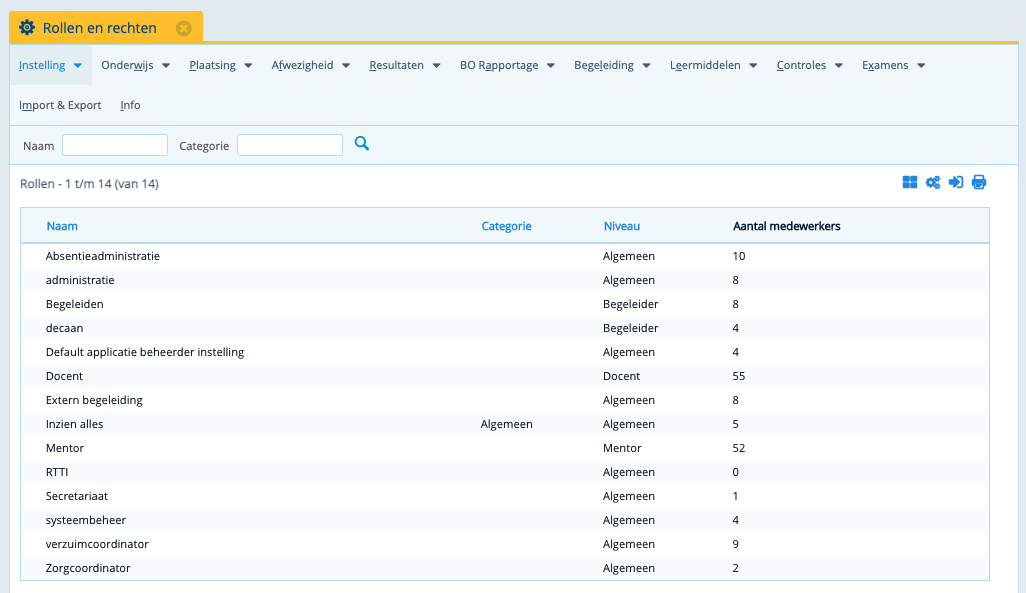Click employee count 55 for Docent
This screenshot has width=1026, height=593.
tap(739, 376)
